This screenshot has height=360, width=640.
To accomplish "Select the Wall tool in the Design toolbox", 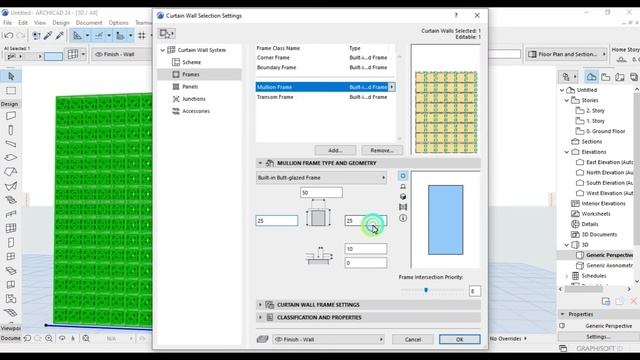I will tap(11, 116).
